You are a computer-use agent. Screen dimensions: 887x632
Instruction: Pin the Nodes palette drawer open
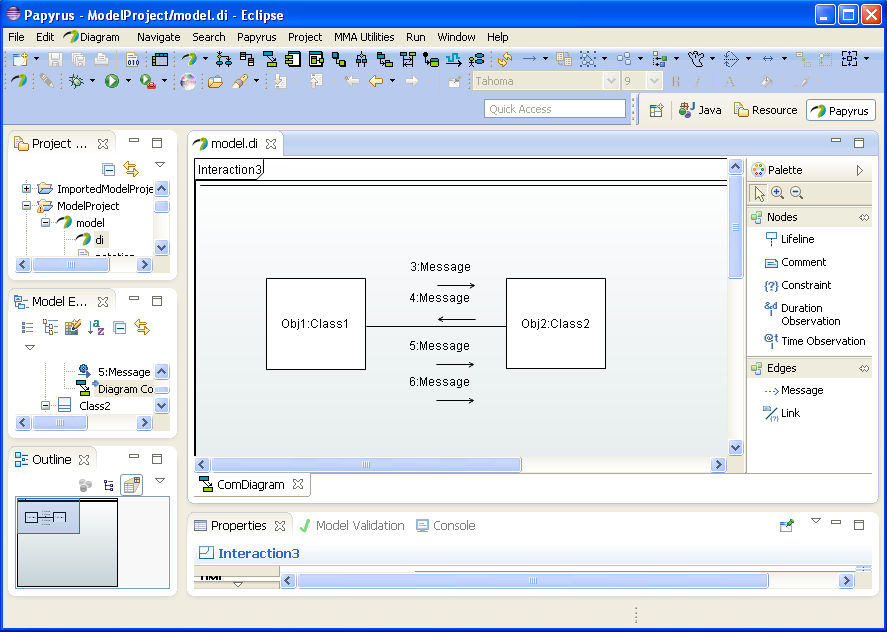tap(864, 217)
